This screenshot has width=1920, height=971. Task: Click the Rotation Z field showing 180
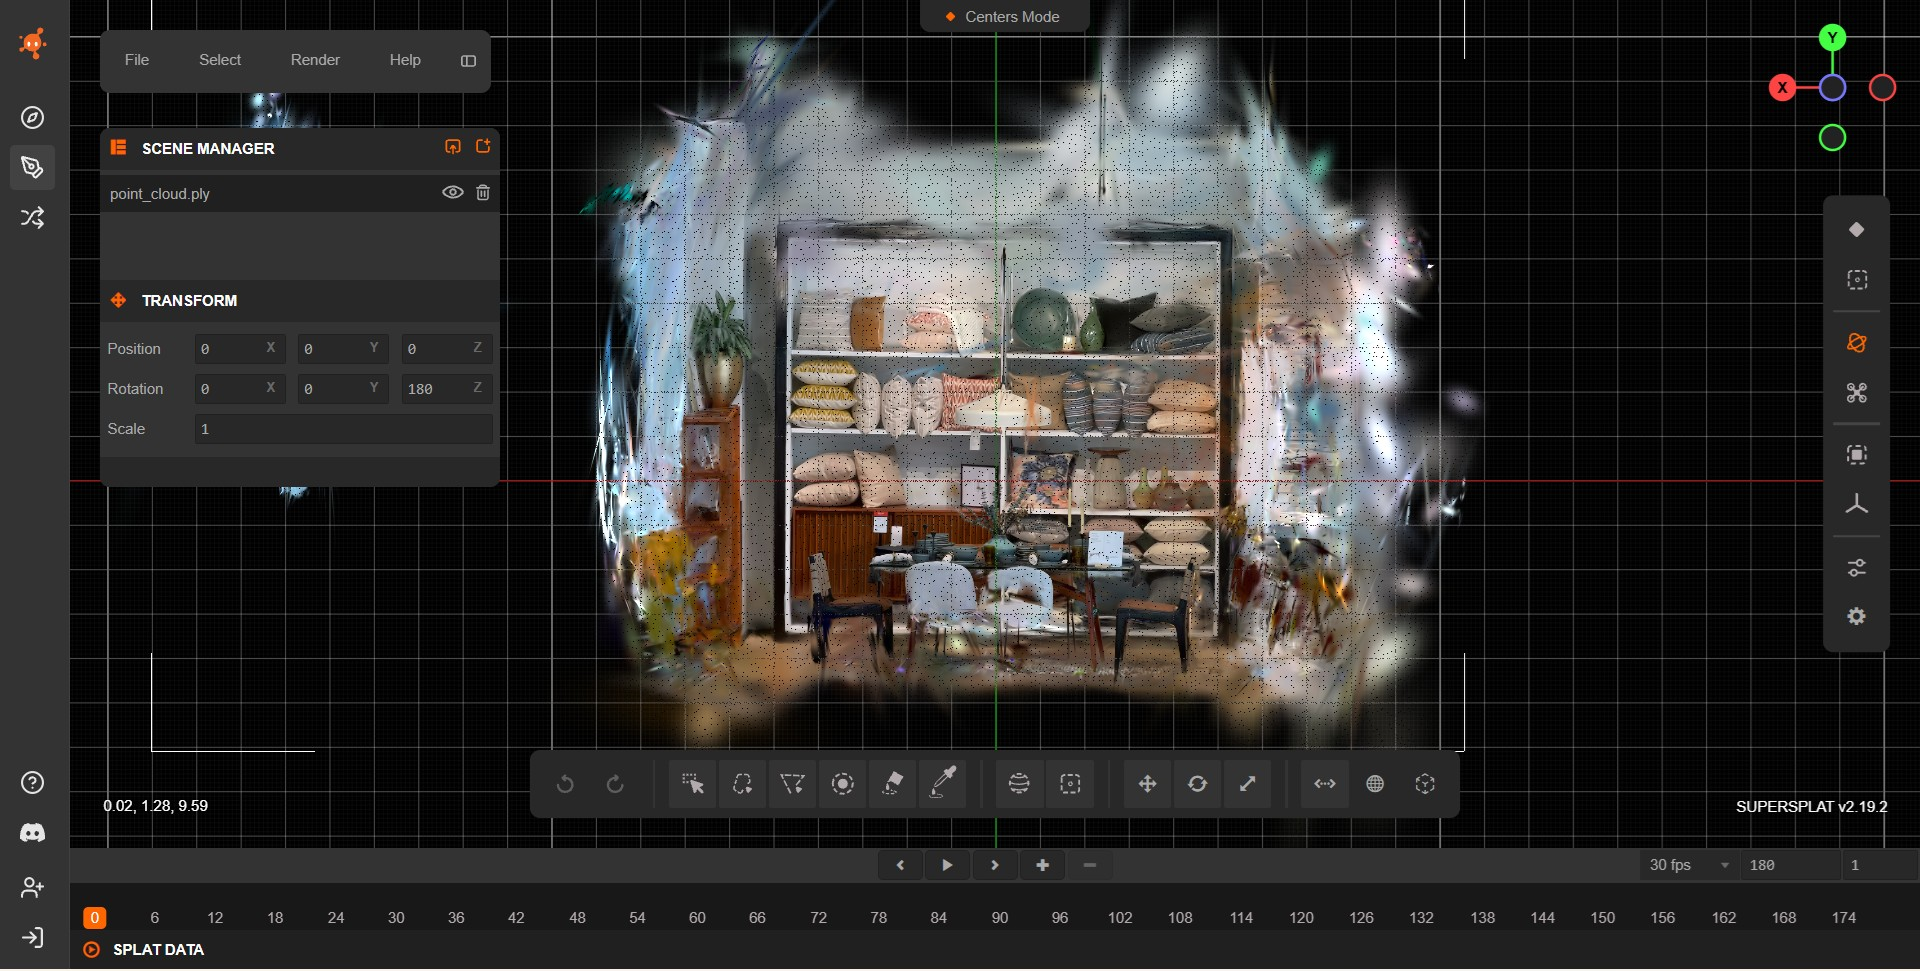[x=446, y=389]
